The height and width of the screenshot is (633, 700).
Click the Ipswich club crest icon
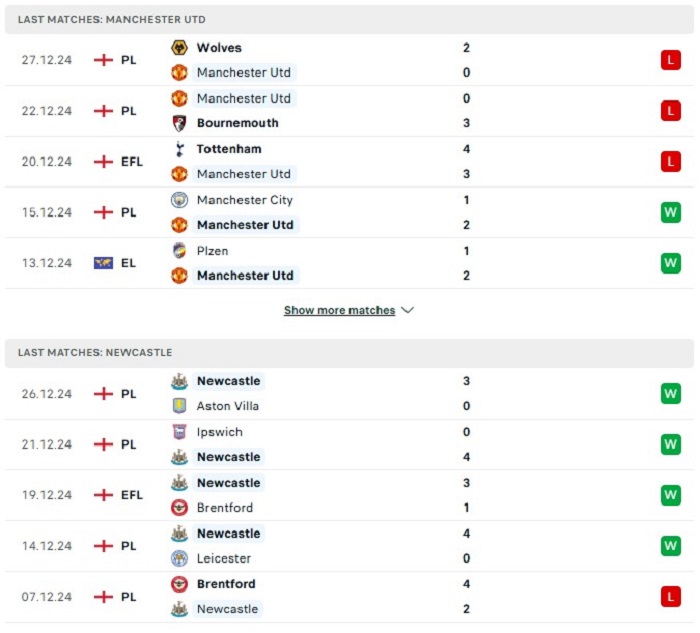point(179,432)
